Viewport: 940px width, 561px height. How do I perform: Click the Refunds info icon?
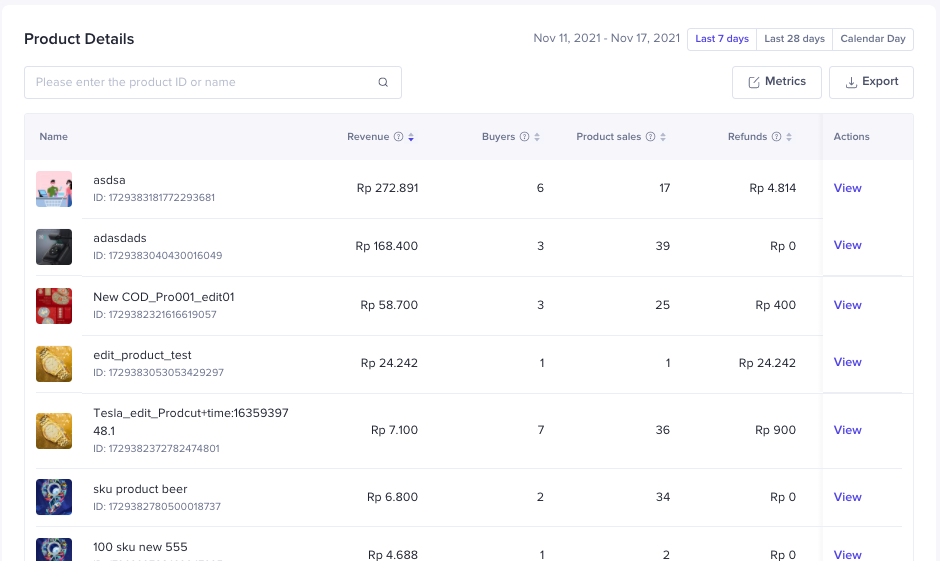[x=776, y=137]
